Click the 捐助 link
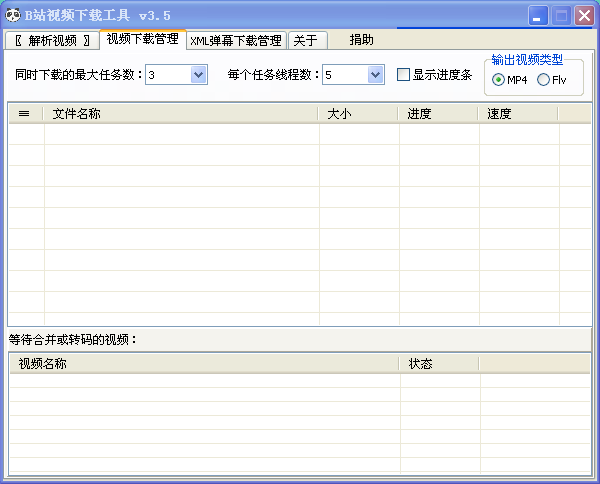 coord(361,40)
